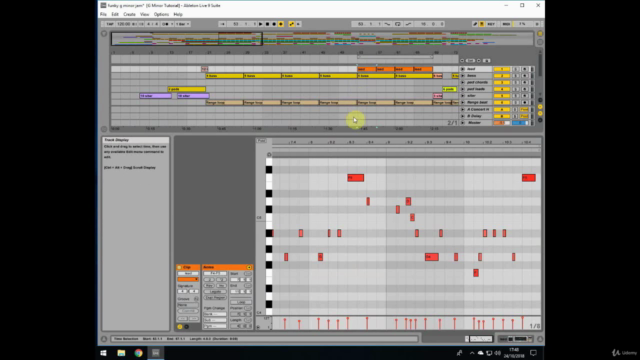Toggle the yellow automation arm button
The width and height of the screenshot is (640, 360).
click(291, 24)
